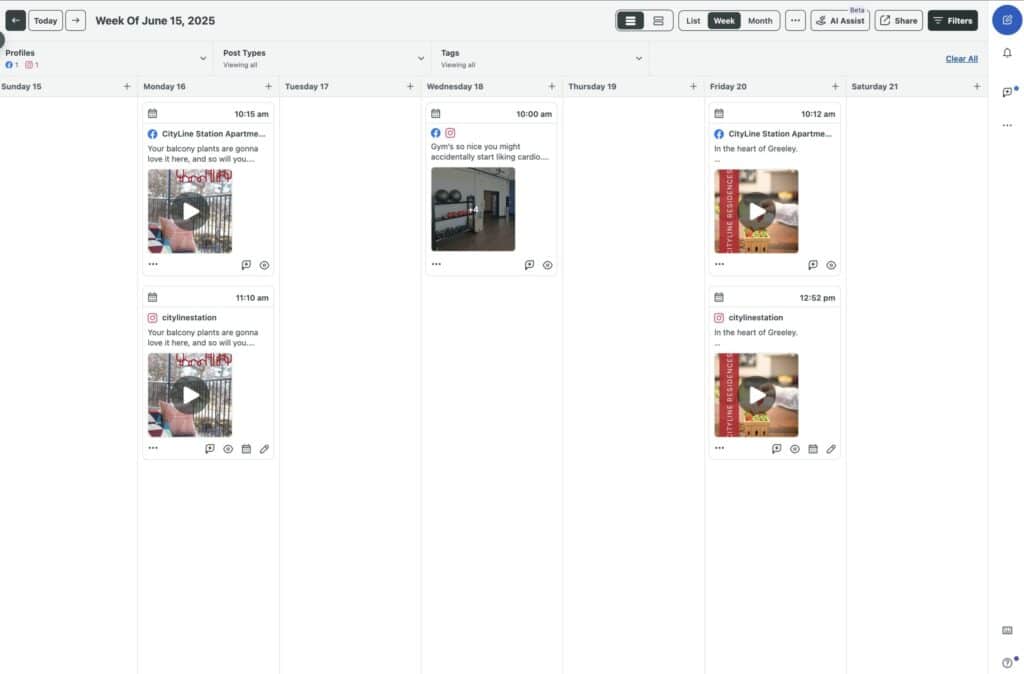Click the Monday 10:15 am time label

point(251,114)
